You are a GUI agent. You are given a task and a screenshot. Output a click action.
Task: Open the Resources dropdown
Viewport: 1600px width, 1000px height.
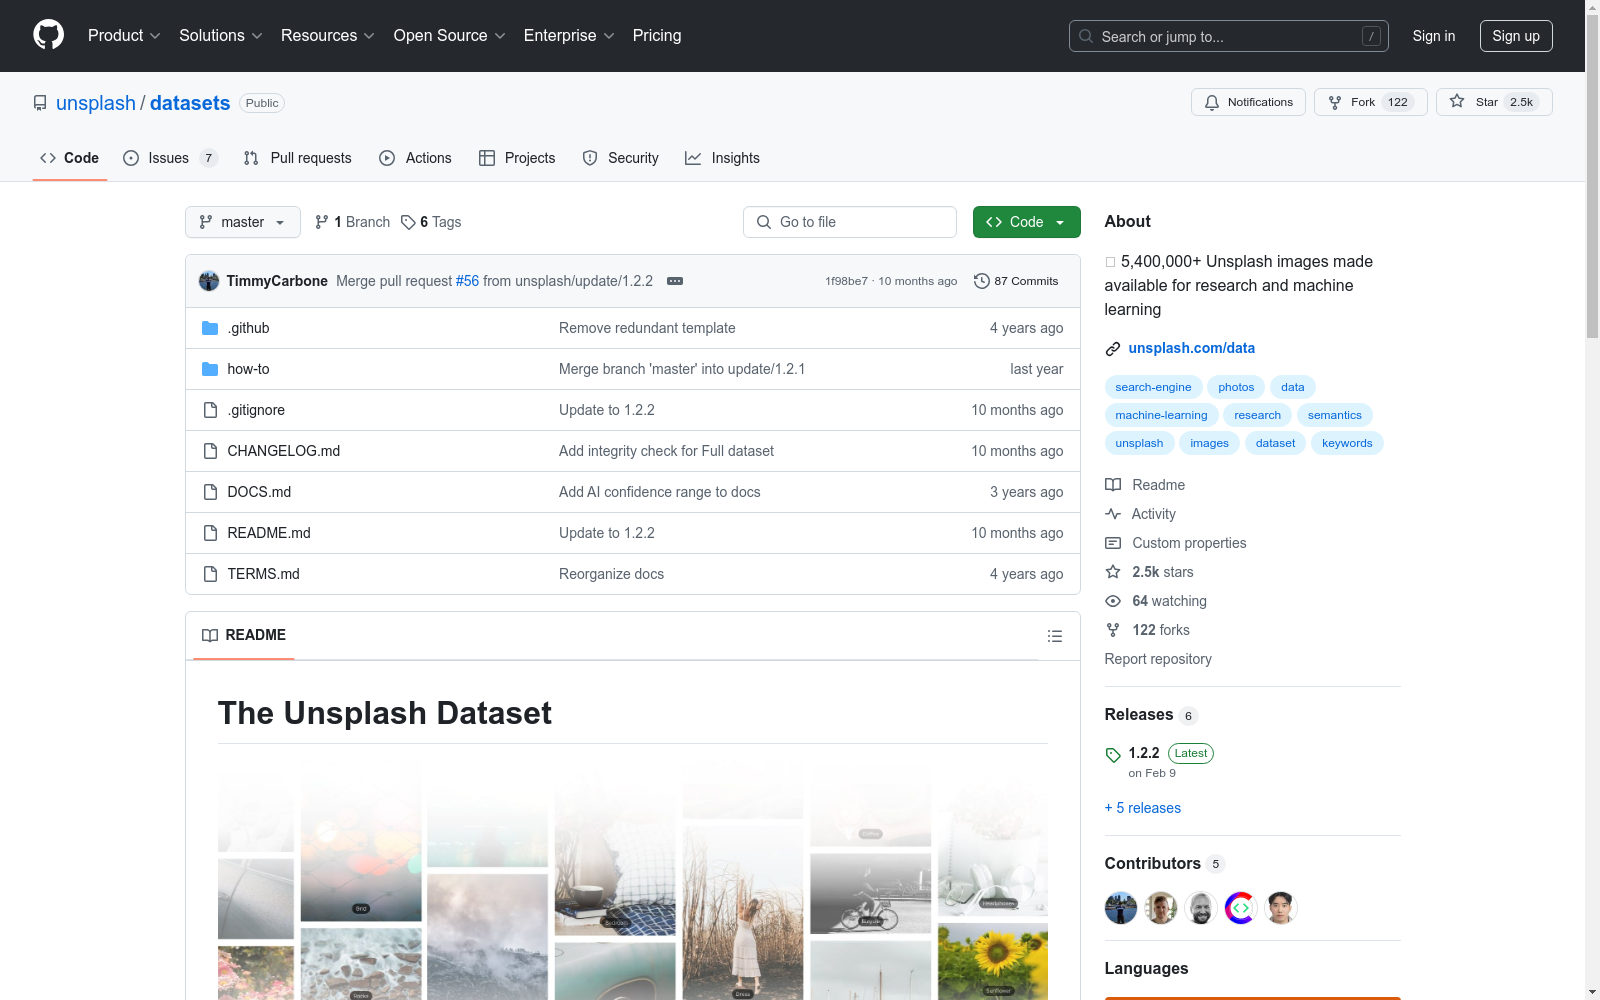click(x=327, y=35)
